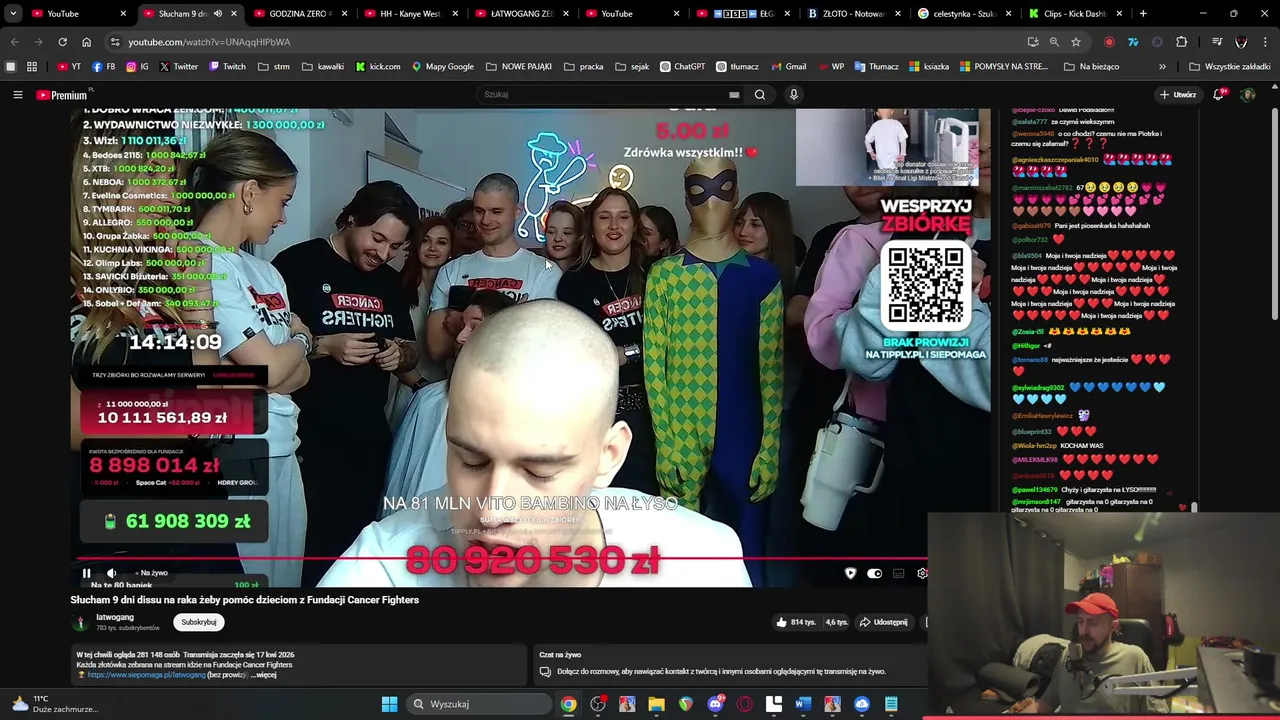Open the zoom magnifier in address bar
Image resolution: width=1280 pixels, height=720 pixels.
click(x=1054, y=42)
